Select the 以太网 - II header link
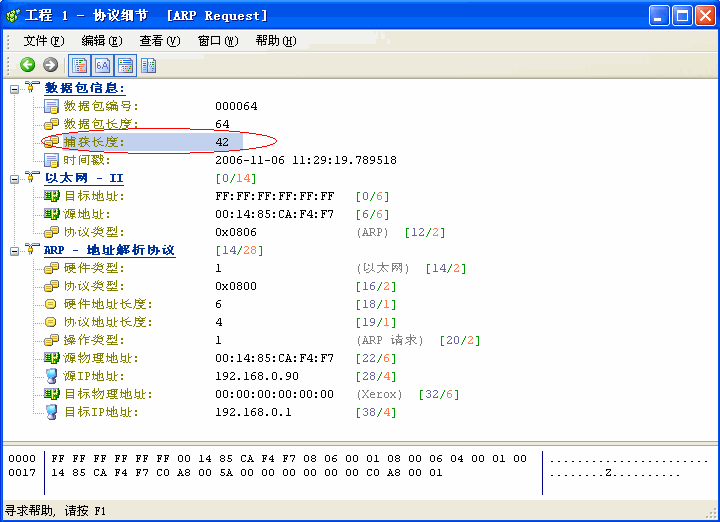 click(84, 178)
